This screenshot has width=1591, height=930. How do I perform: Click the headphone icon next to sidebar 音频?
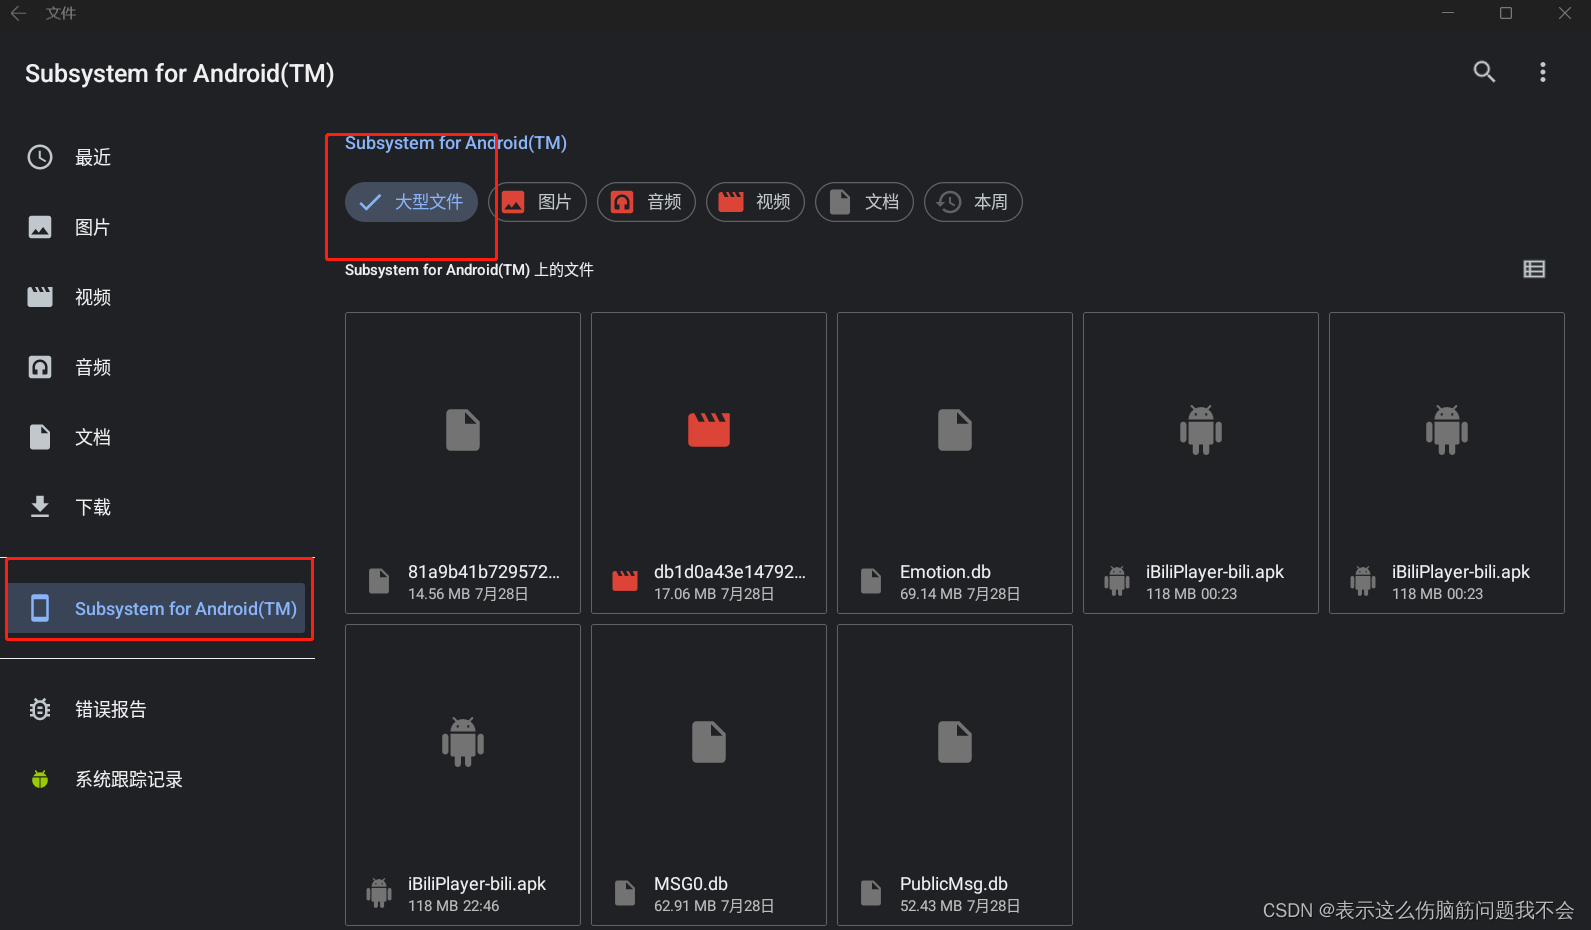pos(40,367)
